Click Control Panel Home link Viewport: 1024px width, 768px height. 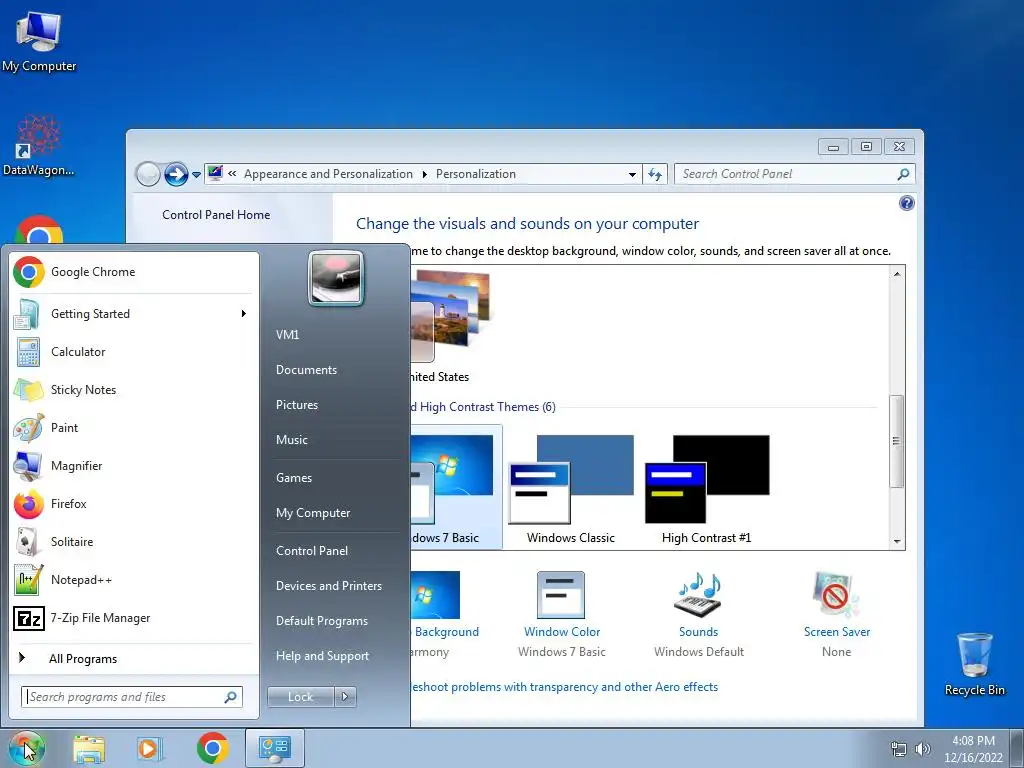216,215
